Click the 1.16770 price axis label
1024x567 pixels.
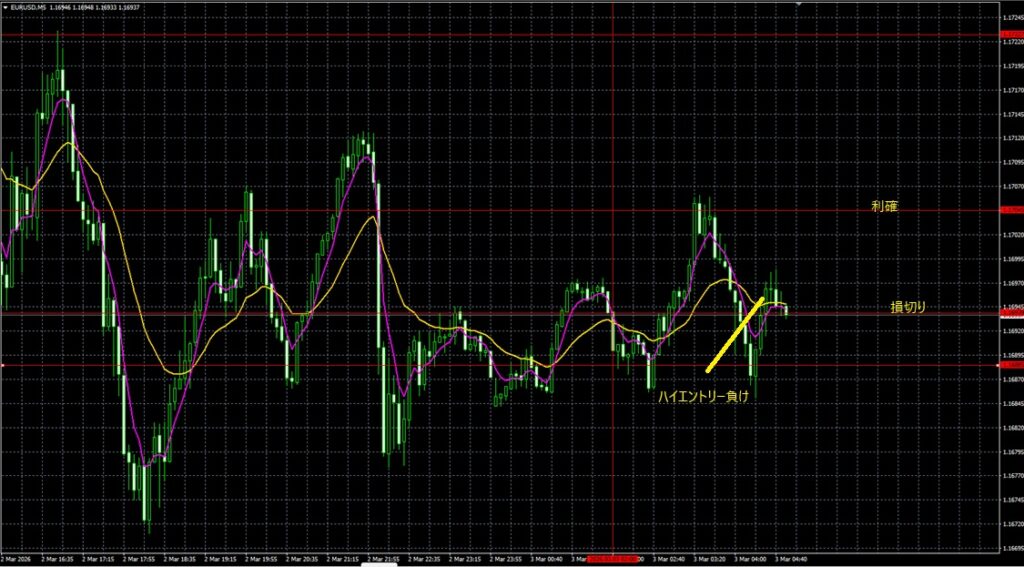(x=1012, y=477)
